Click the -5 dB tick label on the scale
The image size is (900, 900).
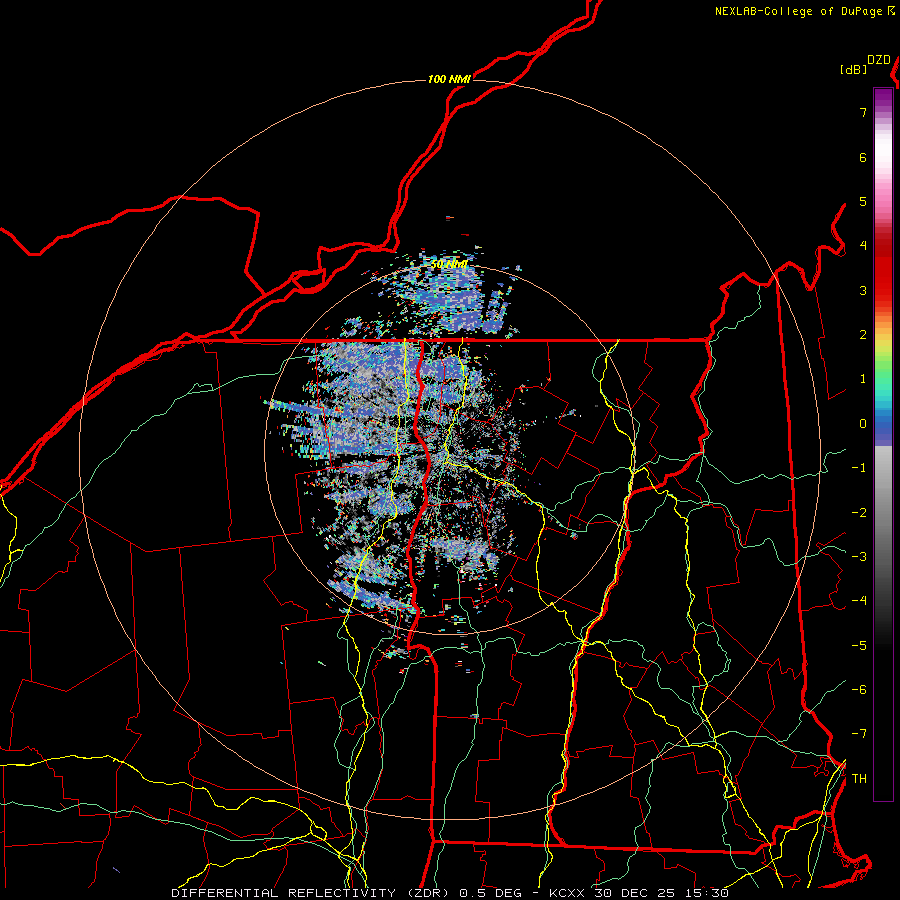tap(859, 646)
